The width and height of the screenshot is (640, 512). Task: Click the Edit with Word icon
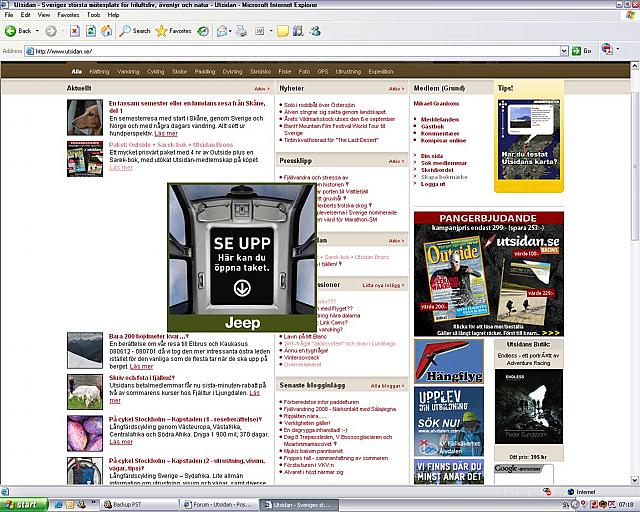point(260,31)
